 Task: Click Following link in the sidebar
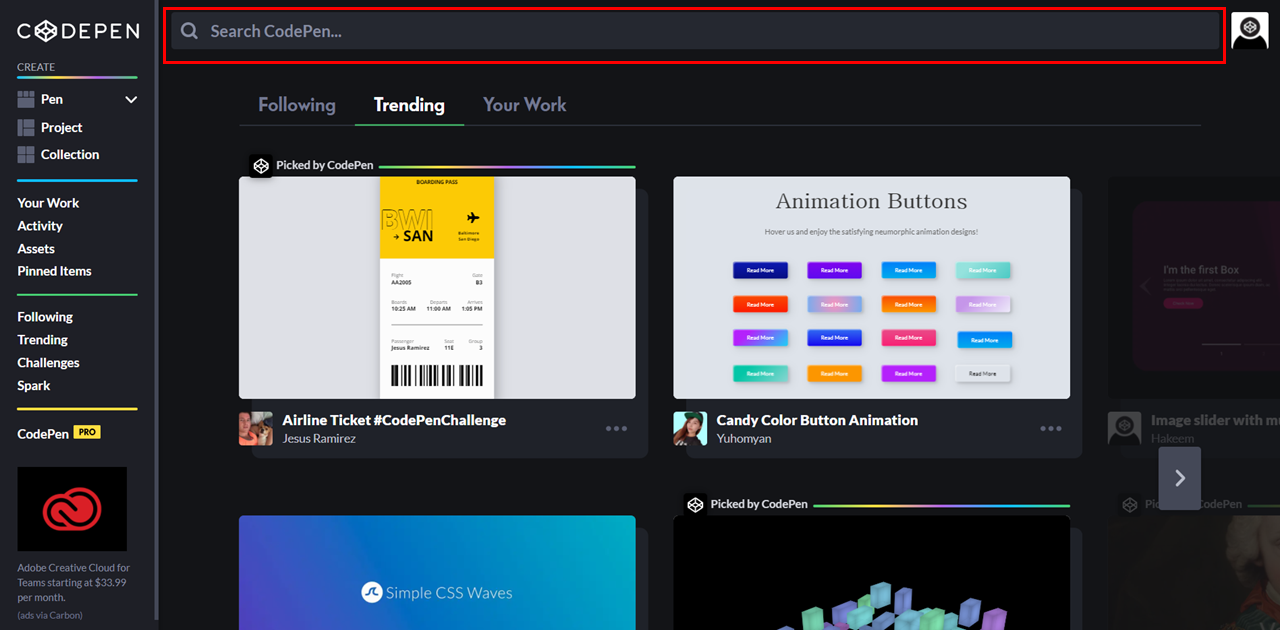tap(45, 317)
